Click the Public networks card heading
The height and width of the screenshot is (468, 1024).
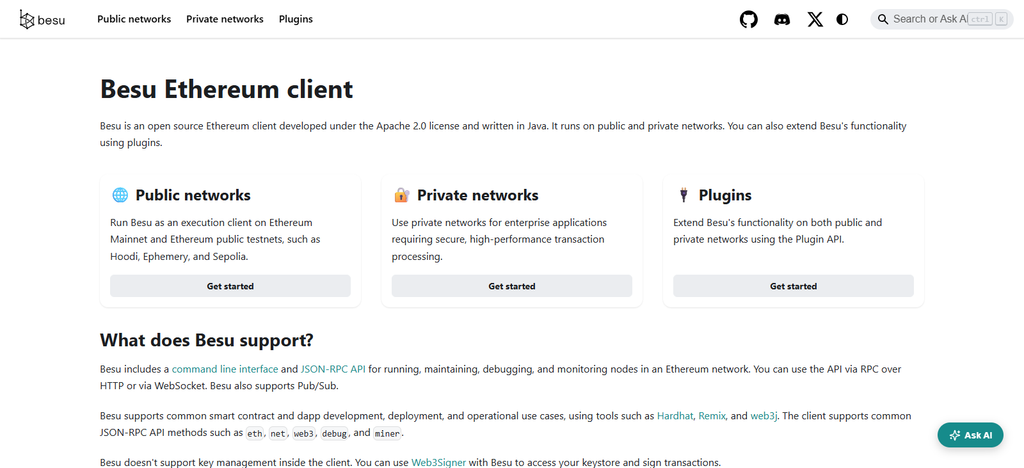click(193, 195)
